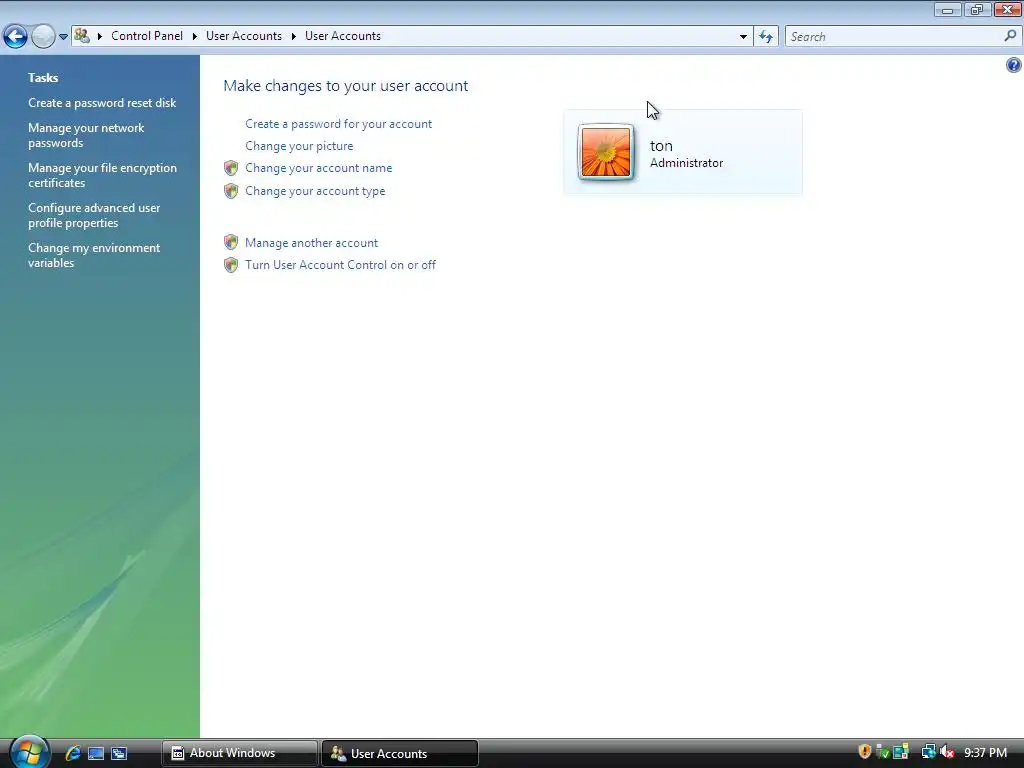Restore down the User Accounts window
This screenshot has height=768, width=1024.
click(977, 9)
